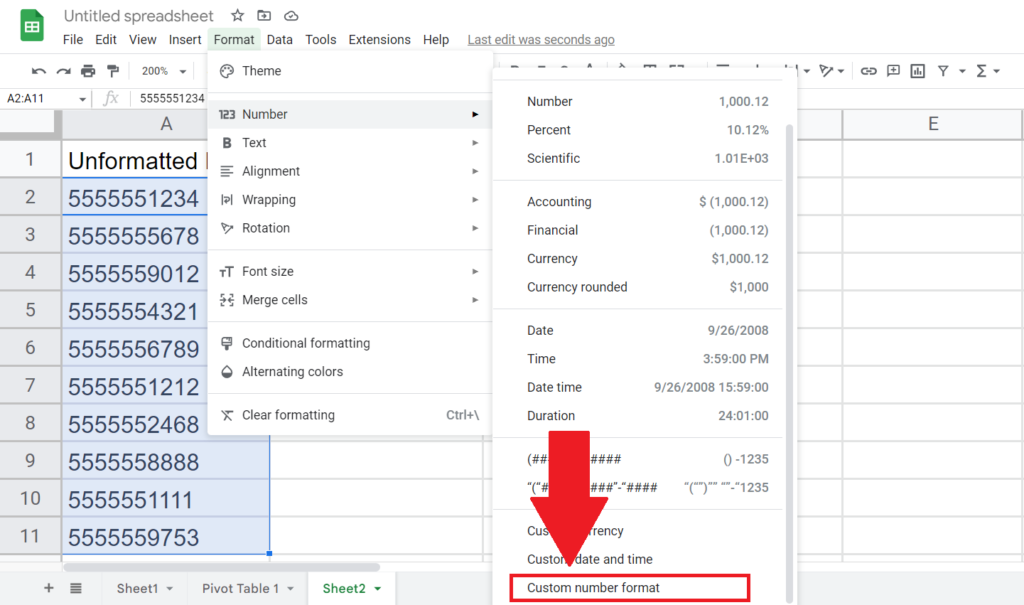The image size is (1024, 605).
Task: Undo the last action
Action: point(40,71)
